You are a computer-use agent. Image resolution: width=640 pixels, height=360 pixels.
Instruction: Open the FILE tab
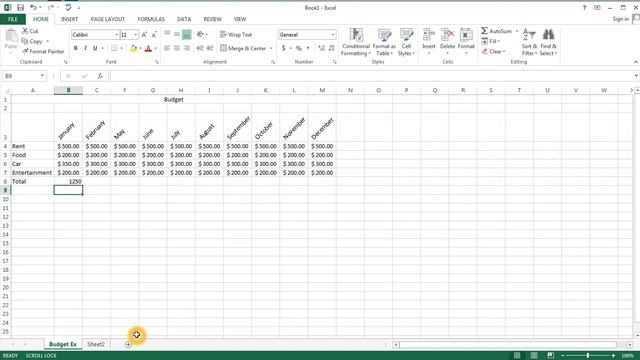13,19
